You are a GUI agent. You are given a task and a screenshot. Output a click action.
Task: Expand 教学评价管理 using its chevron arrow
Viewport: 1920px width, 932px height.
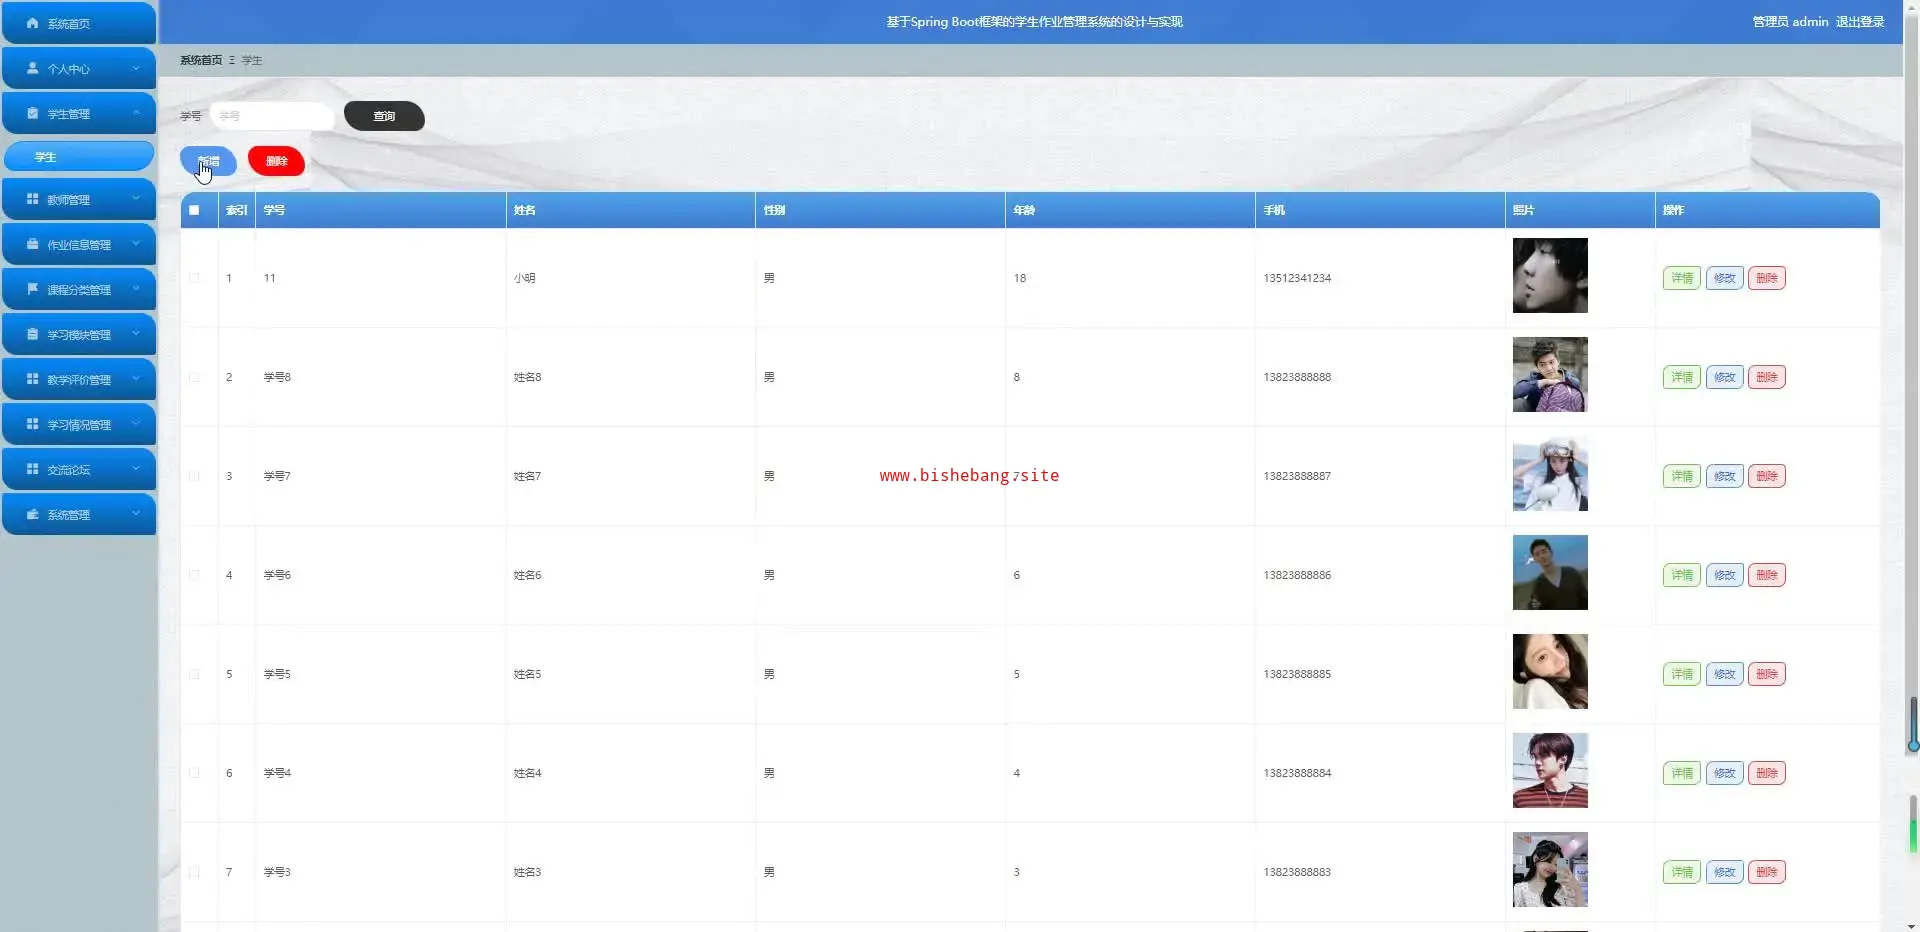[136, 379]
